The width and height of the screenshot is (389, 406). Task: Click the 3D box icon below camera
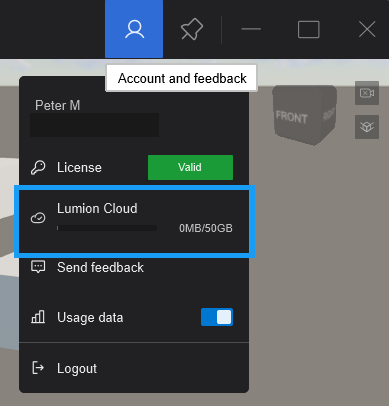click(367, 127)
